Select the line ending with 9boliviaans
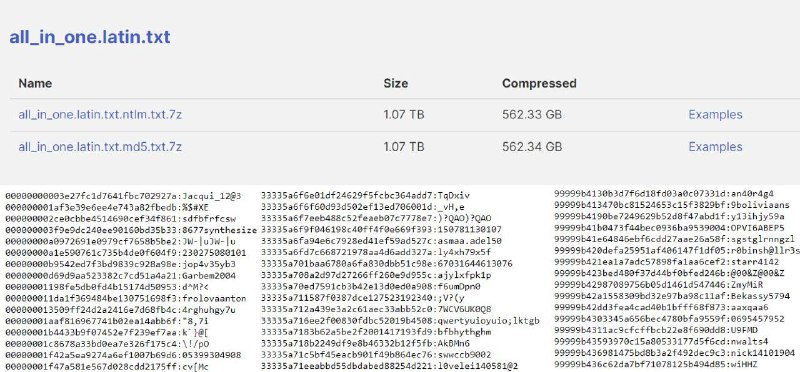800x372 pixels. click(x=673, y=206)
